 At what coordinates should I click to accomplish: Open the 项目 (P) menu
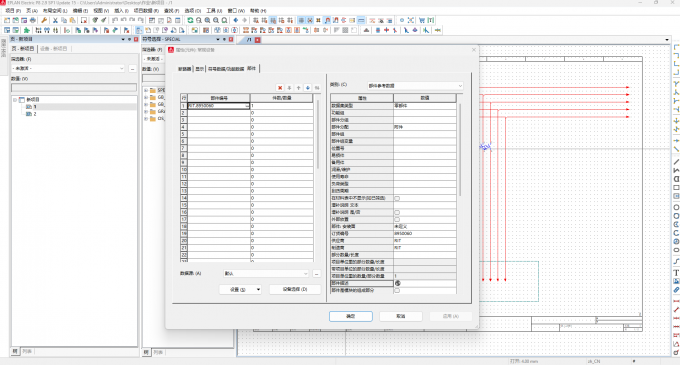click(x=13, y=10)
